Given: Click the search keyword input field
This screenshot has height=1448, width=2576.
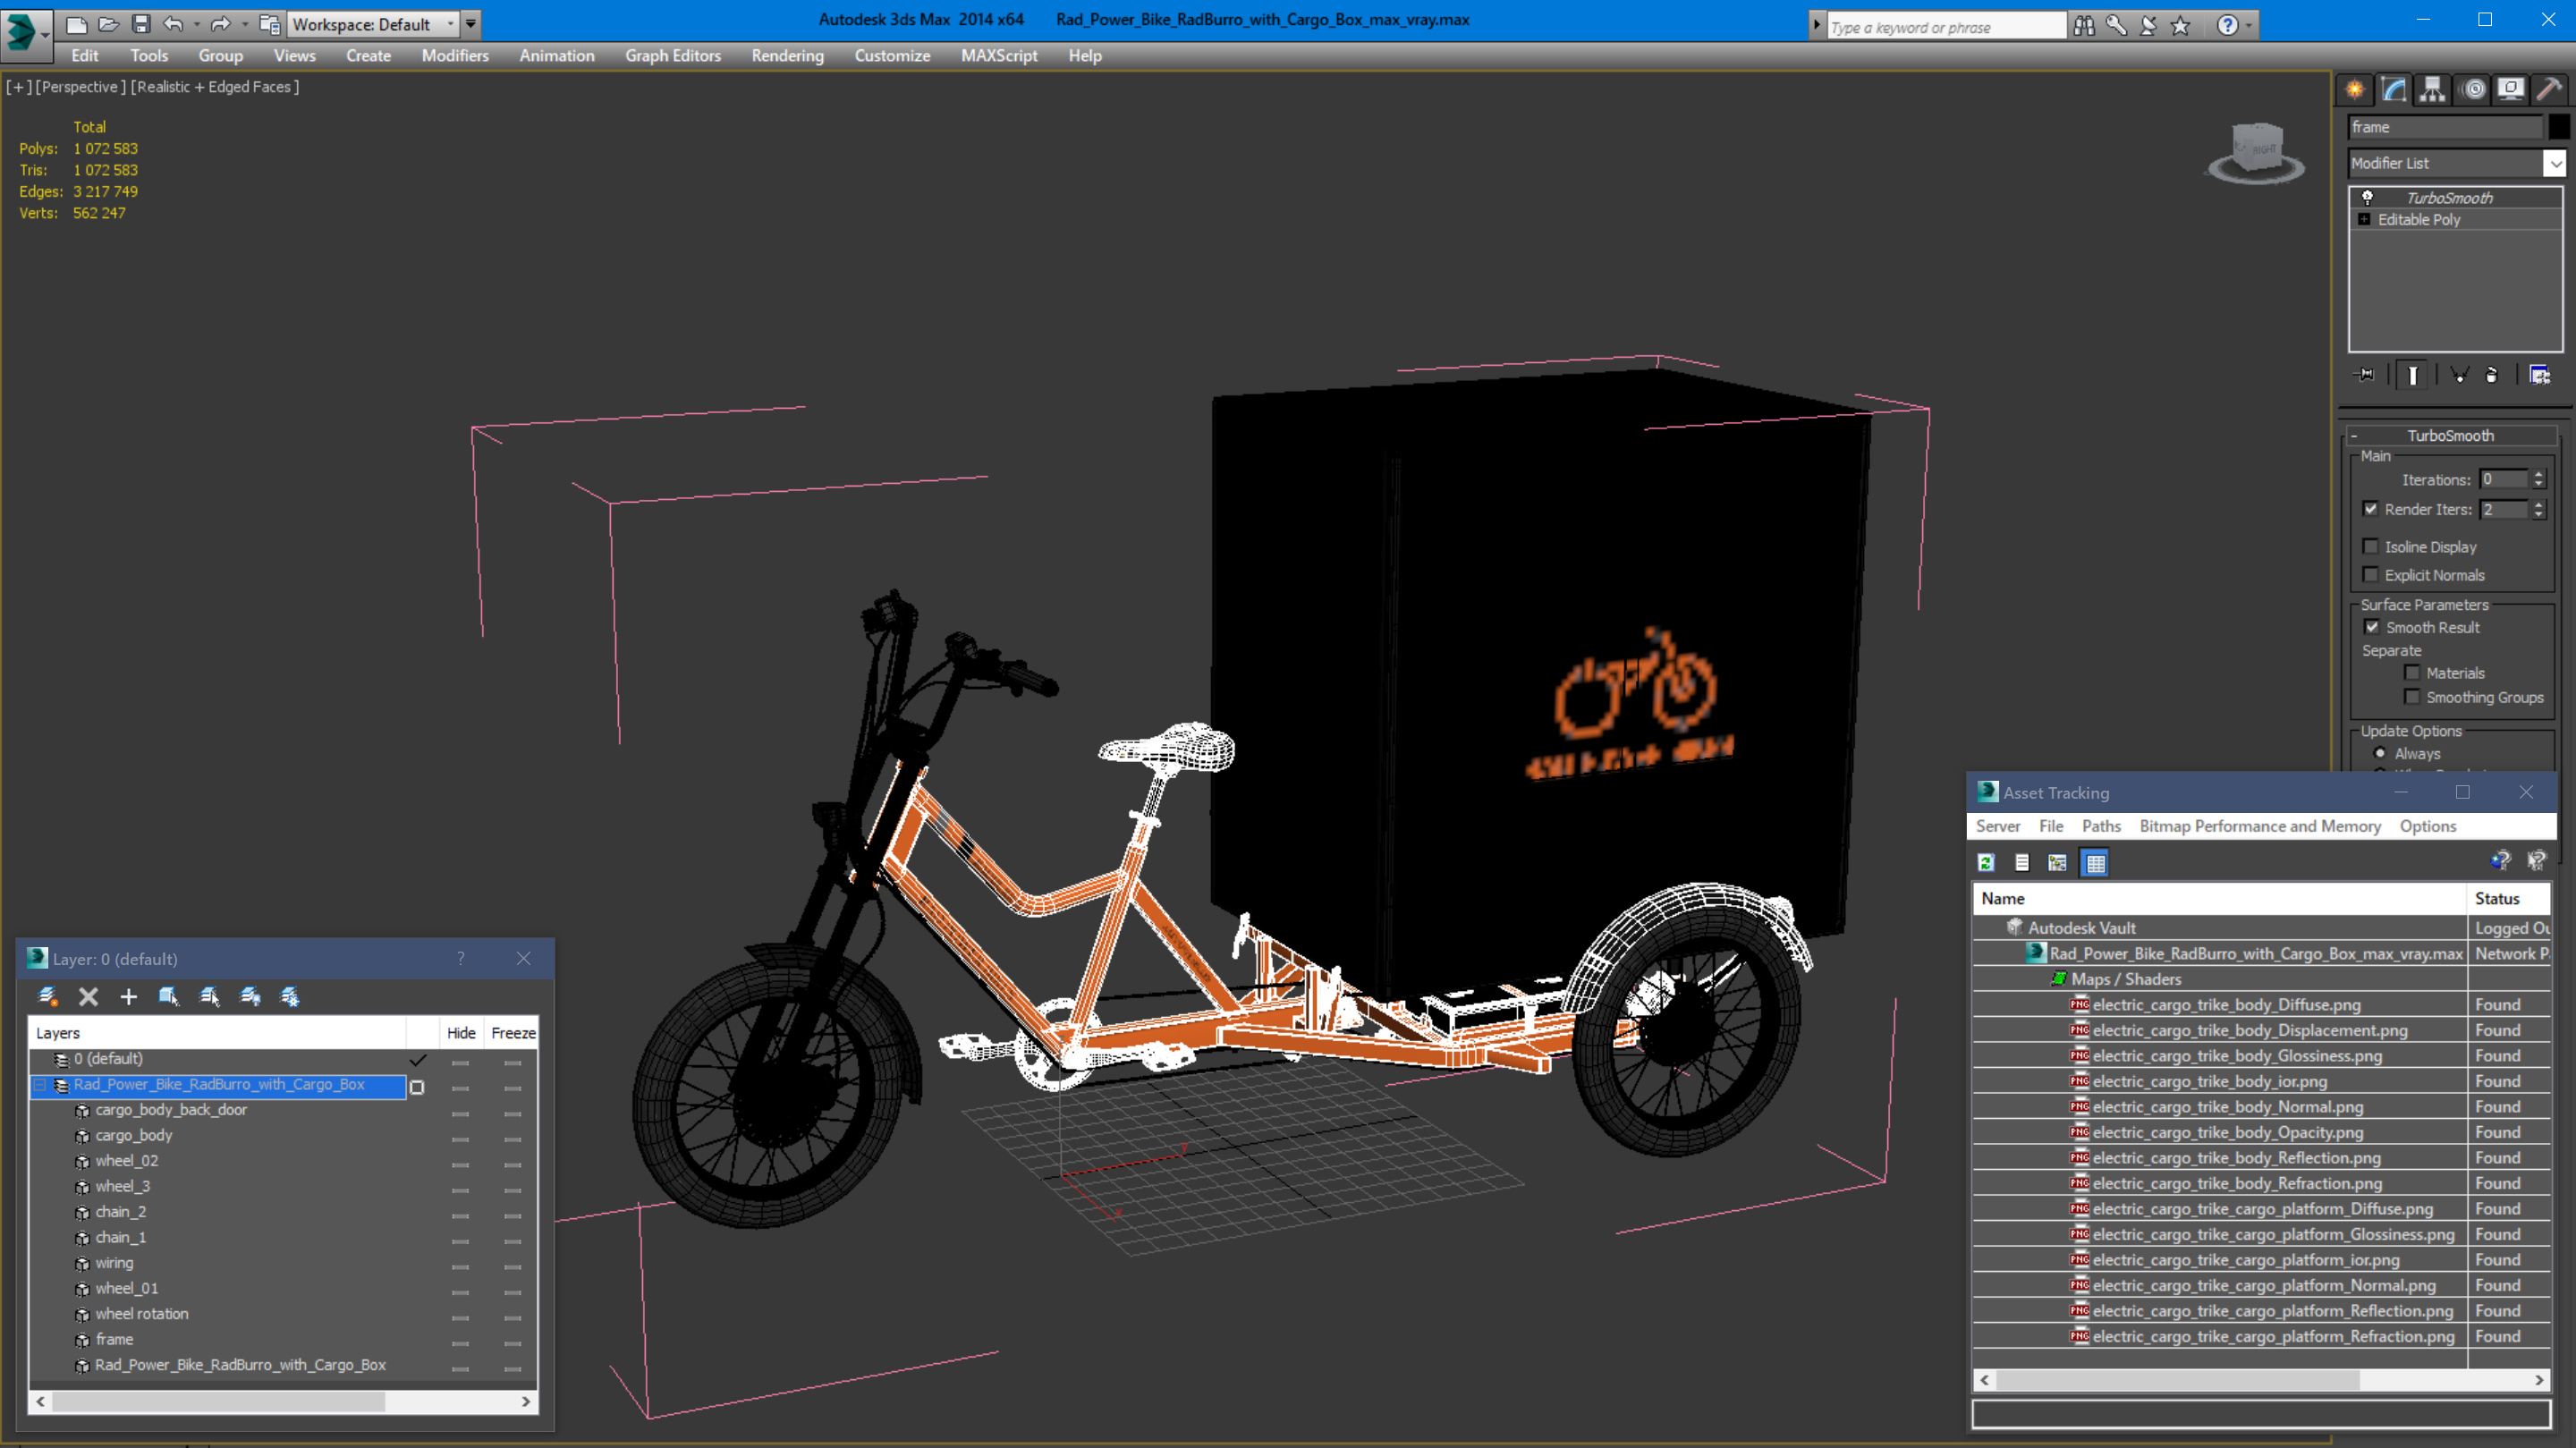Looking at the screenshot, I should [x=1946, y=27].
